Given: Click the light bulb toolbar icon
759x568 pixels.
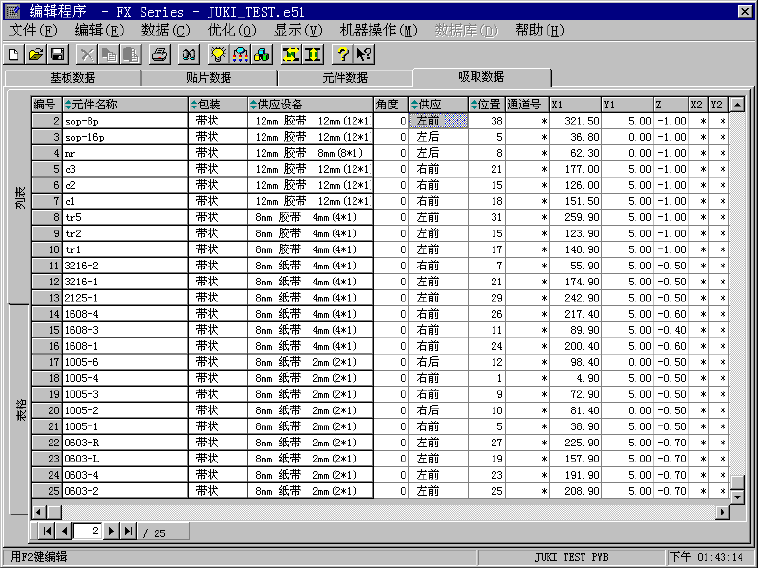Looking at the screenshot, I should [216, 53].
